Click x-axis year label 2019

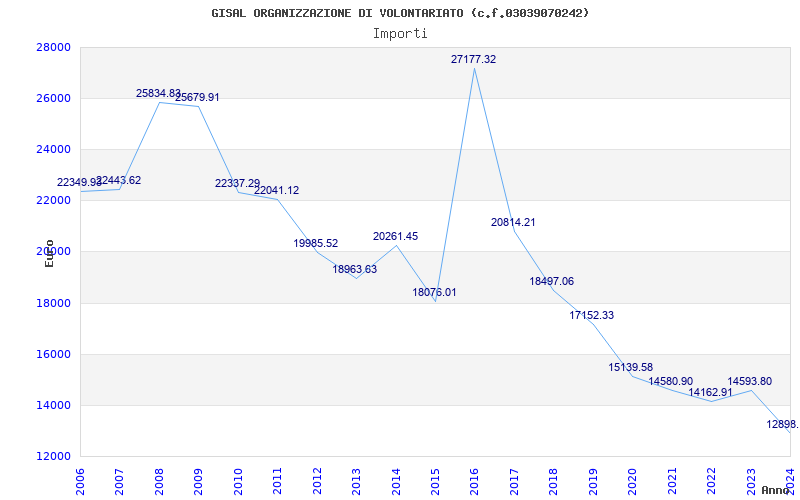pyautogui.click(x=593, y=482)
